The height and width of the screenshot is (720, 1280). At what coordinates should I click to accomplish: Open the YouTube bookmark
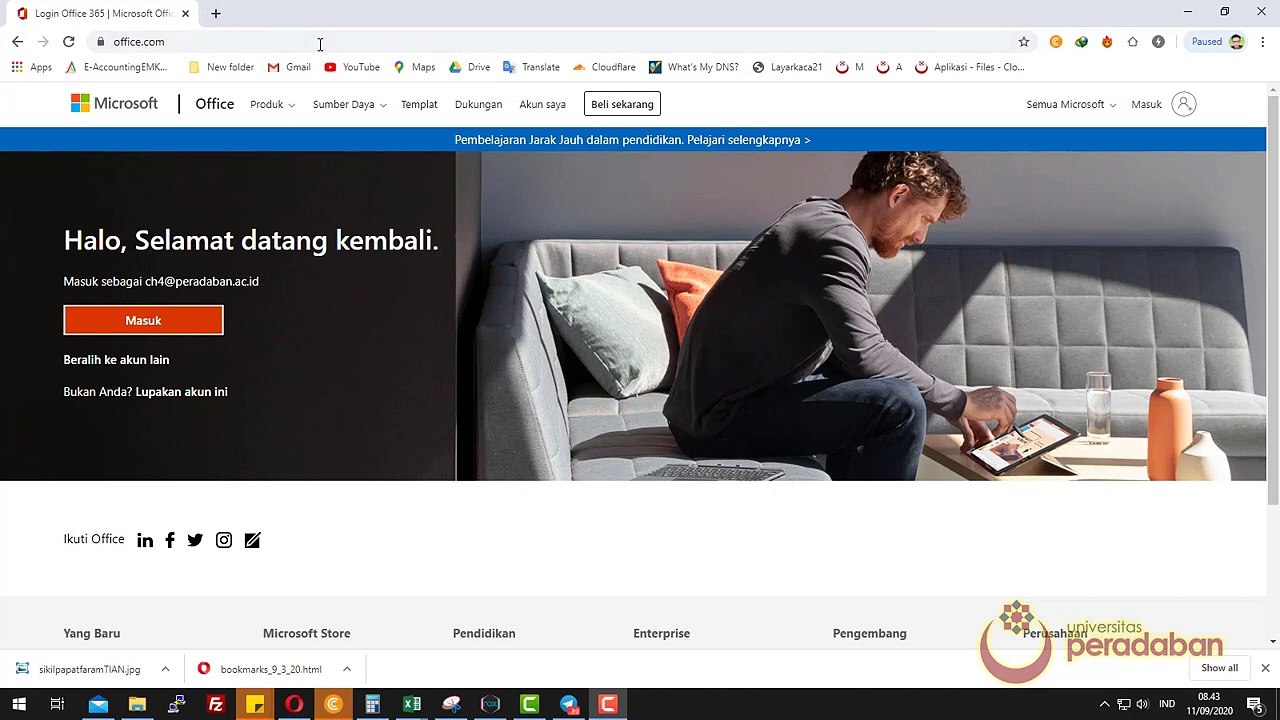tap(352, 67)
